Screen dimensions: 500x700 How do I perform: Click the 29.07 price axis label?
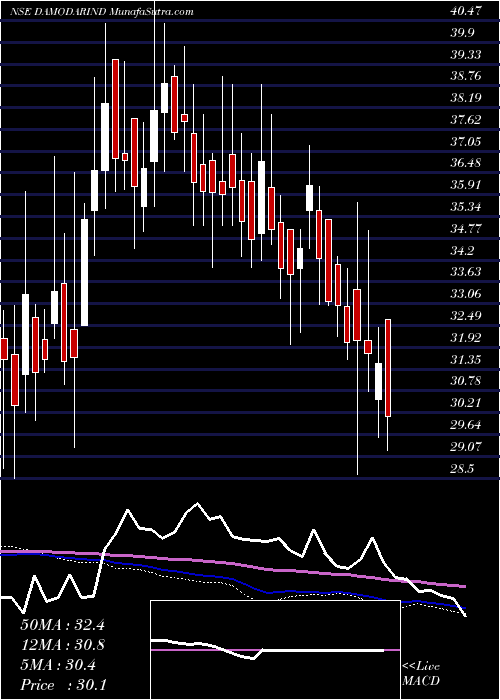coord(466,446)
